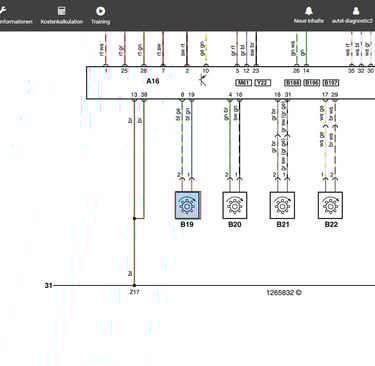Select the B22 sensor symbol
Image resolution: width=375 pixels, height=366 pixels.
pos(330,205)
